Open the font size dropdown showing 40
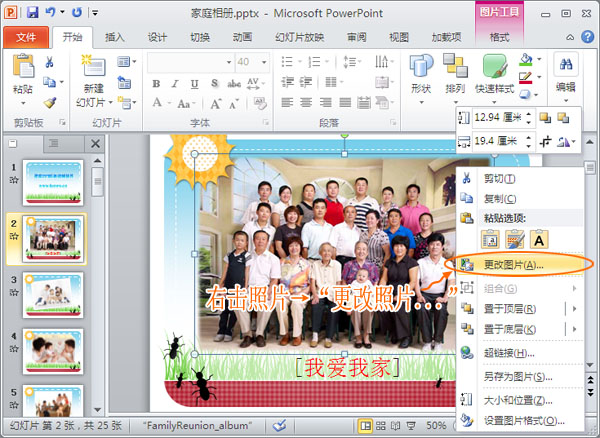 pos(264,62)
